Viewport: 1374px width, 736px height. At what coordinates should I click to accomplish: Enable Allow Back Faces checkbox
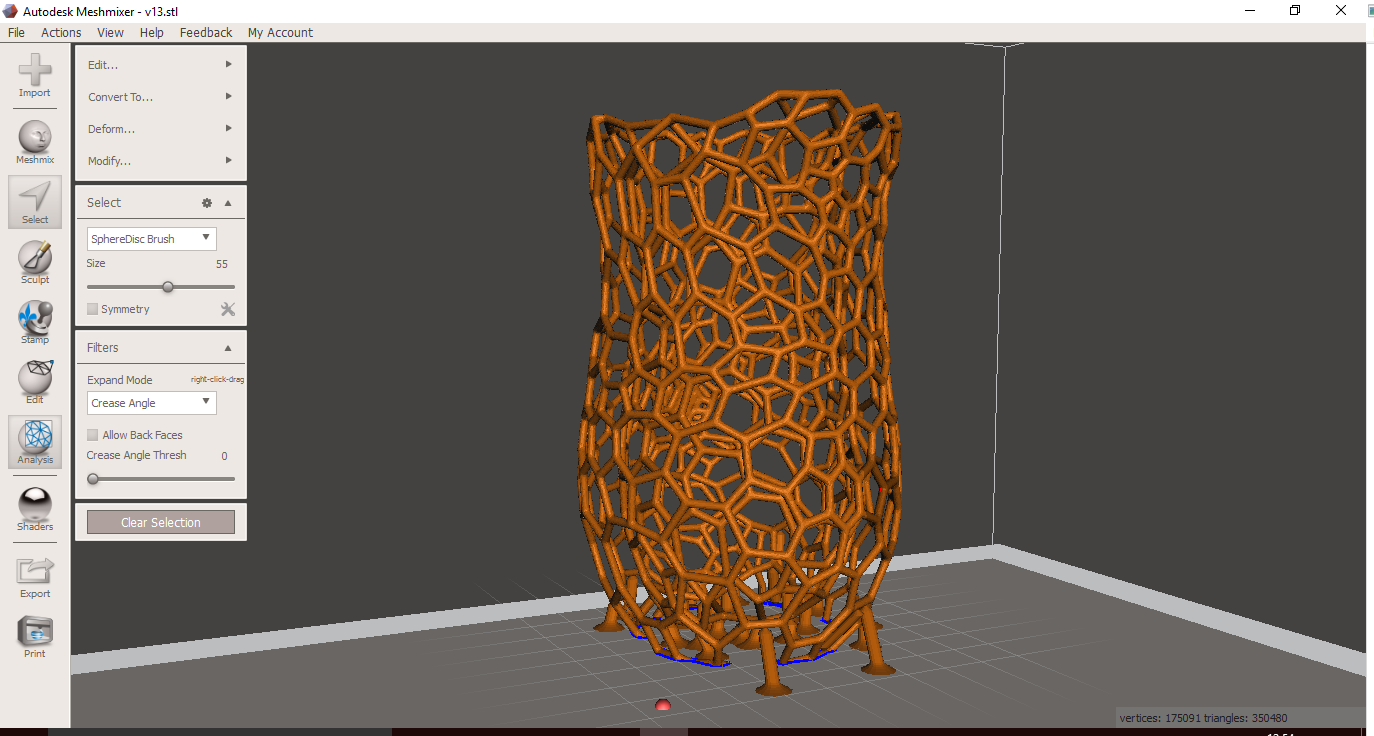click(x=92, y=435)
